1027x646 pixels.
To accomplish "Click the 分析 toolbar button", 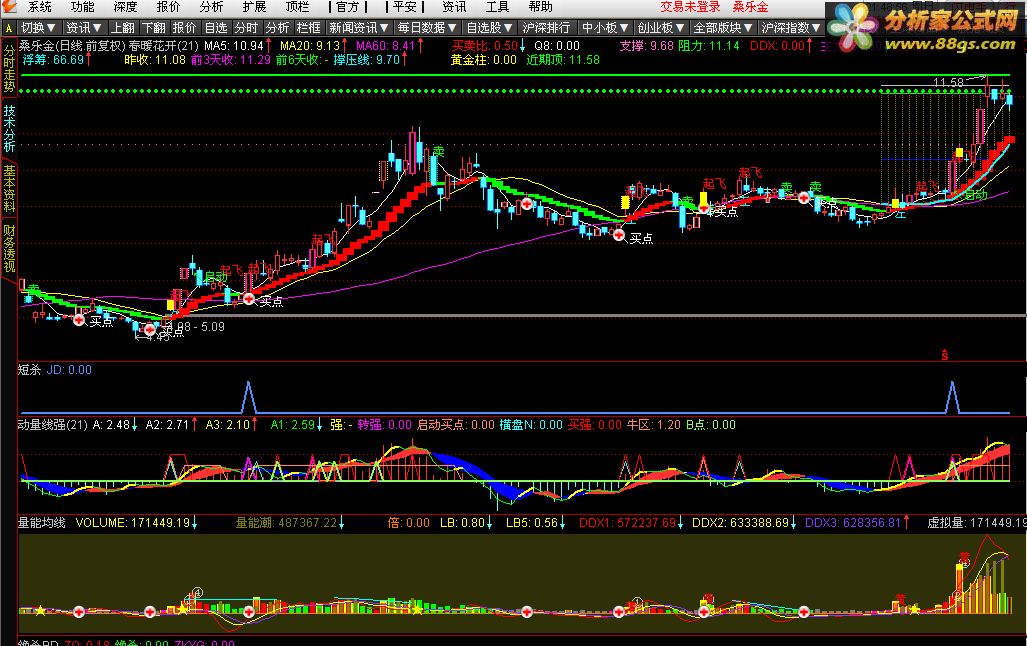I will click(277, 28).
